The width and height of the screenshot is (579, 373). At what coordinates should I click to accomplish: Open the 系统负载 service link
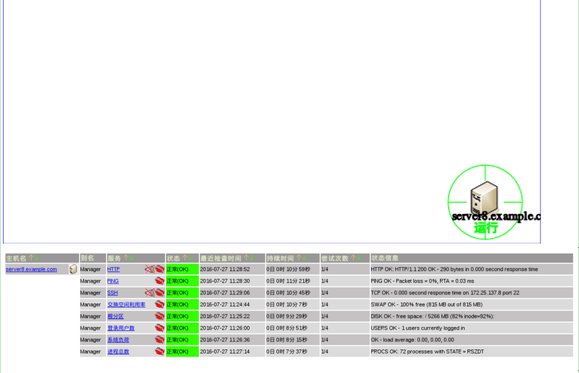[x=118, y=340]
